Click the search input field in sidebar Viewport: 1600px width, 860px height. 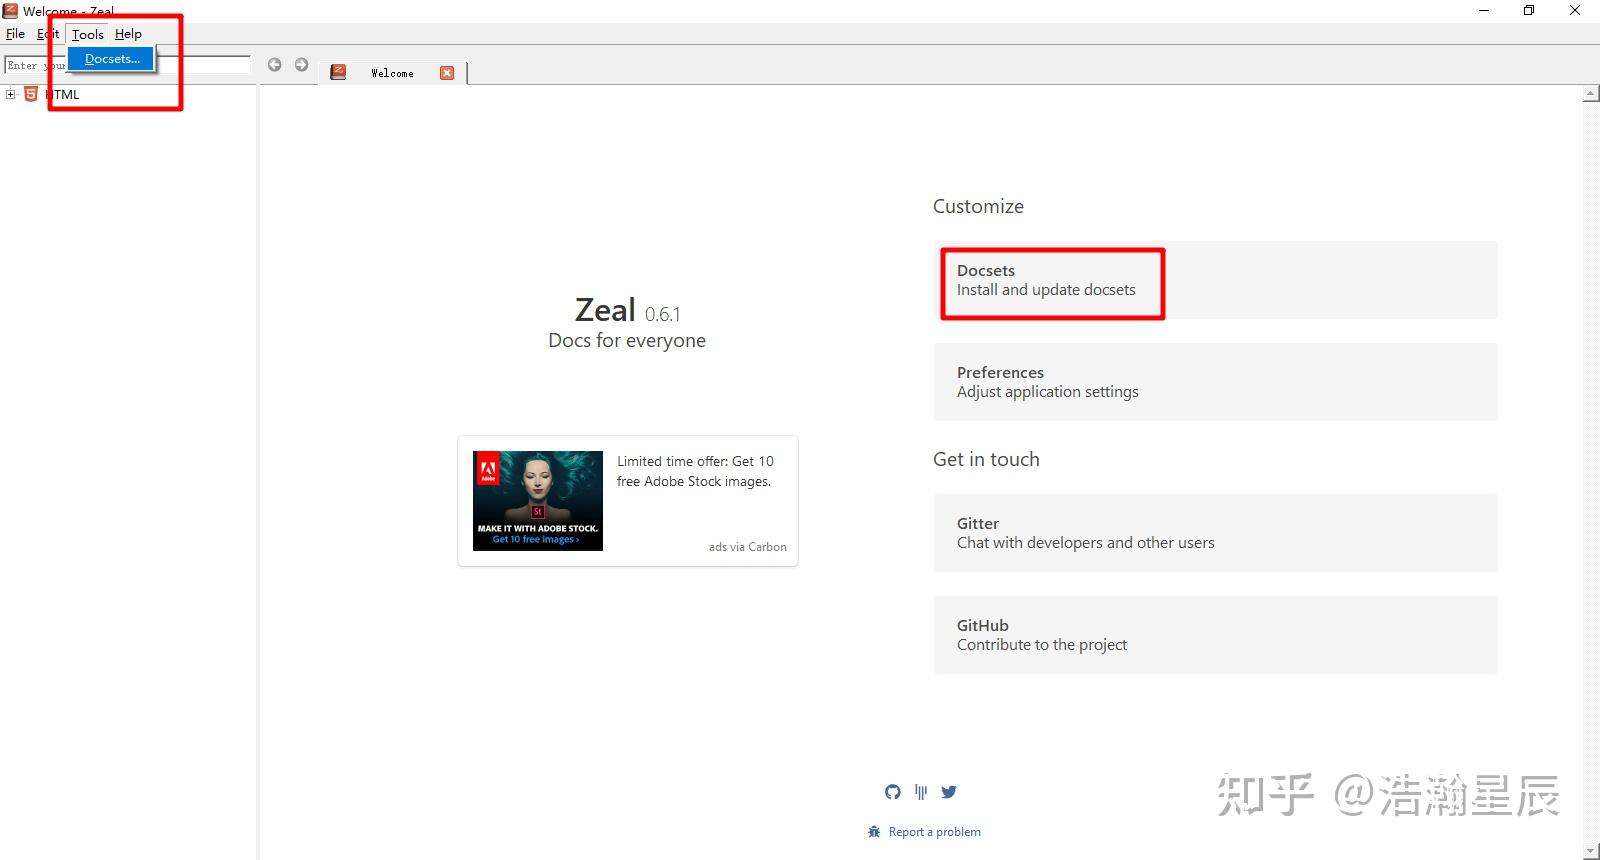pyautogui.click(x=127, y=65)
